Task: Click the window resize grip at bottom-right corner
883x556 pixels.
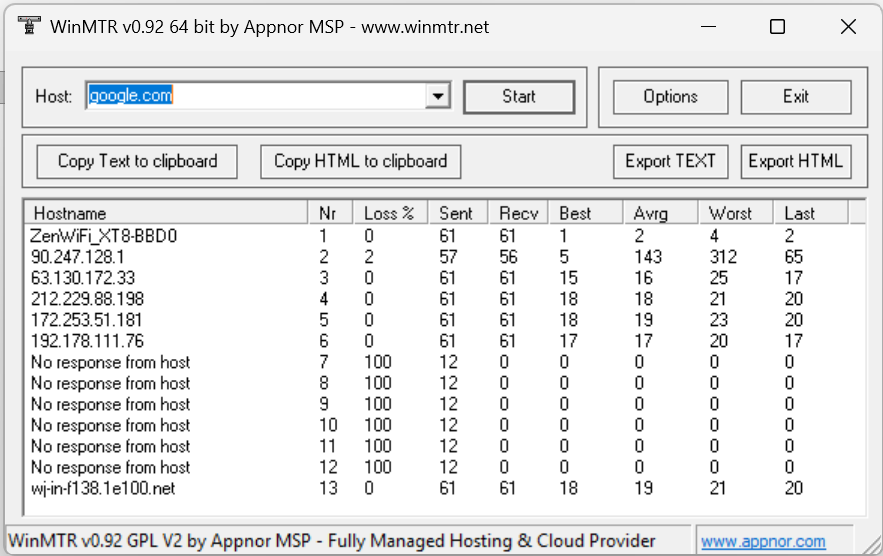Action: [871, 544]
